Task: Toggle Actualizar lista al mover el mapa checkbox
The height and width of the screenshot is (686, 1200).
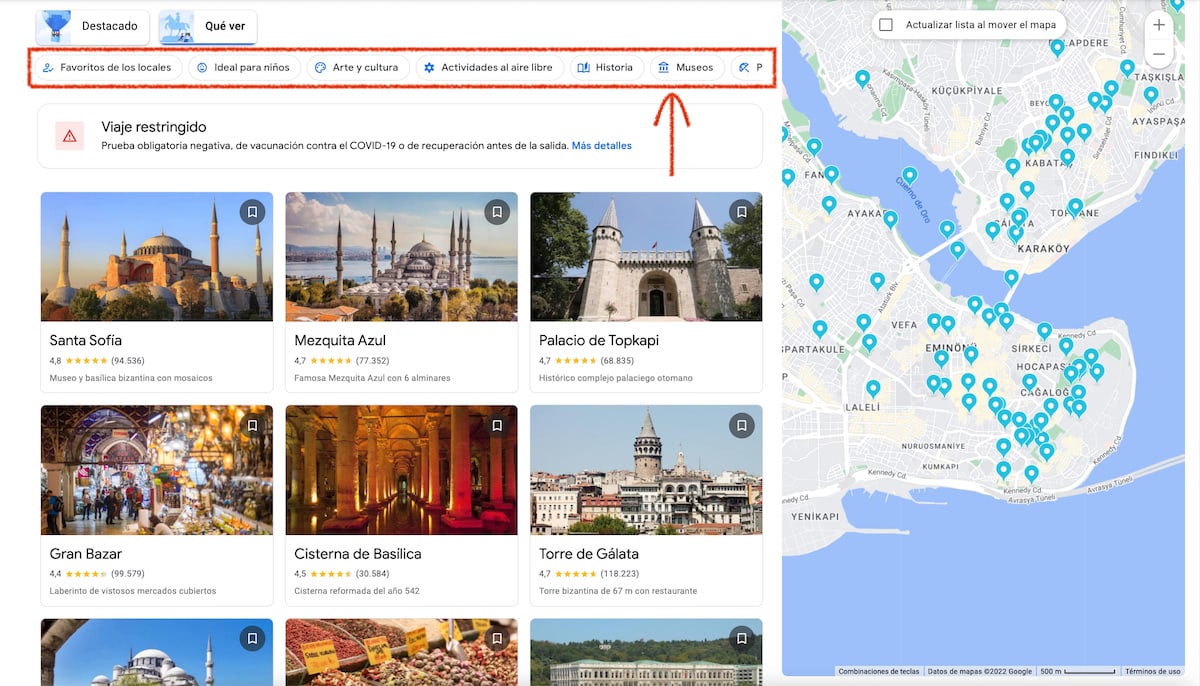Action: pyautogui.click(x=885, y=25)
